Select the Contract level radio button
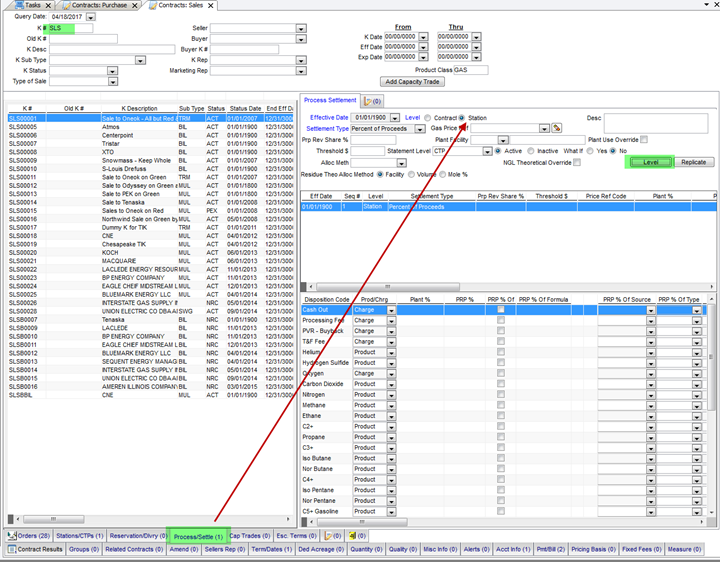This screenshot has width=720, height=562. [x=428, y=118]
